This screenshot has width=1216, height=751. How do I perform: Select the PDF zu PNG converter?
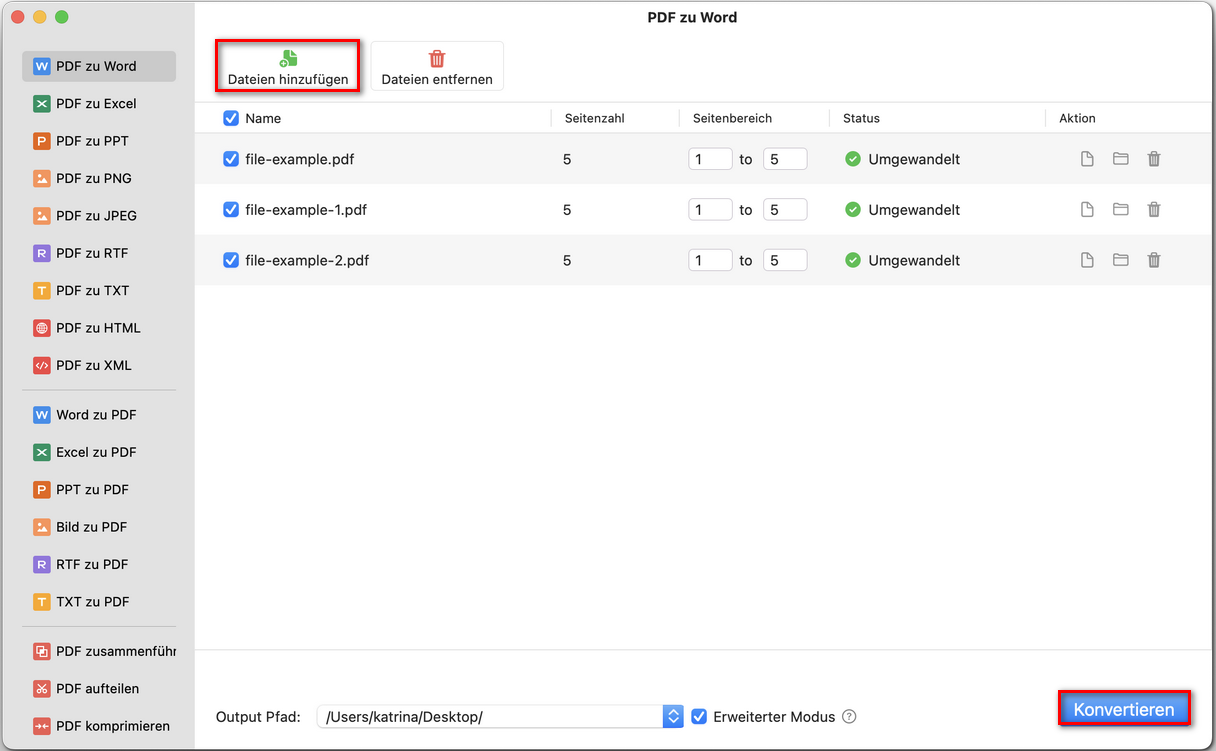pos(93,178)
